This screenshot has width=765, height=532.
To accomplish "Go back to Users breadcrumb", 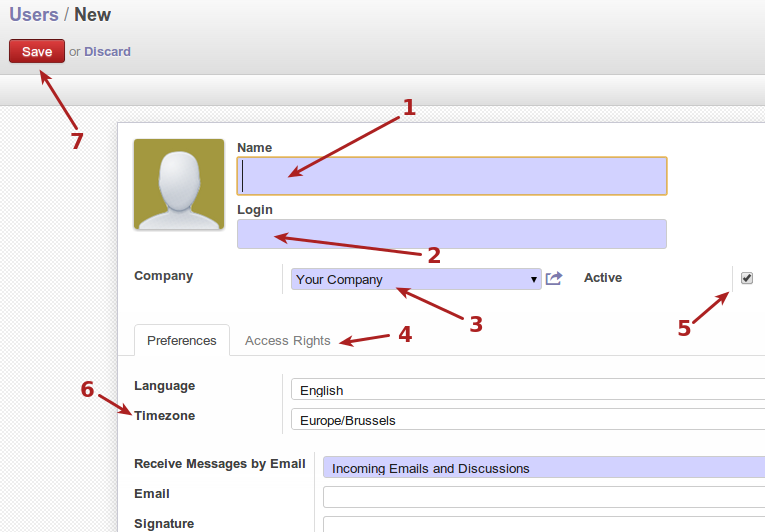I will 34,15.
